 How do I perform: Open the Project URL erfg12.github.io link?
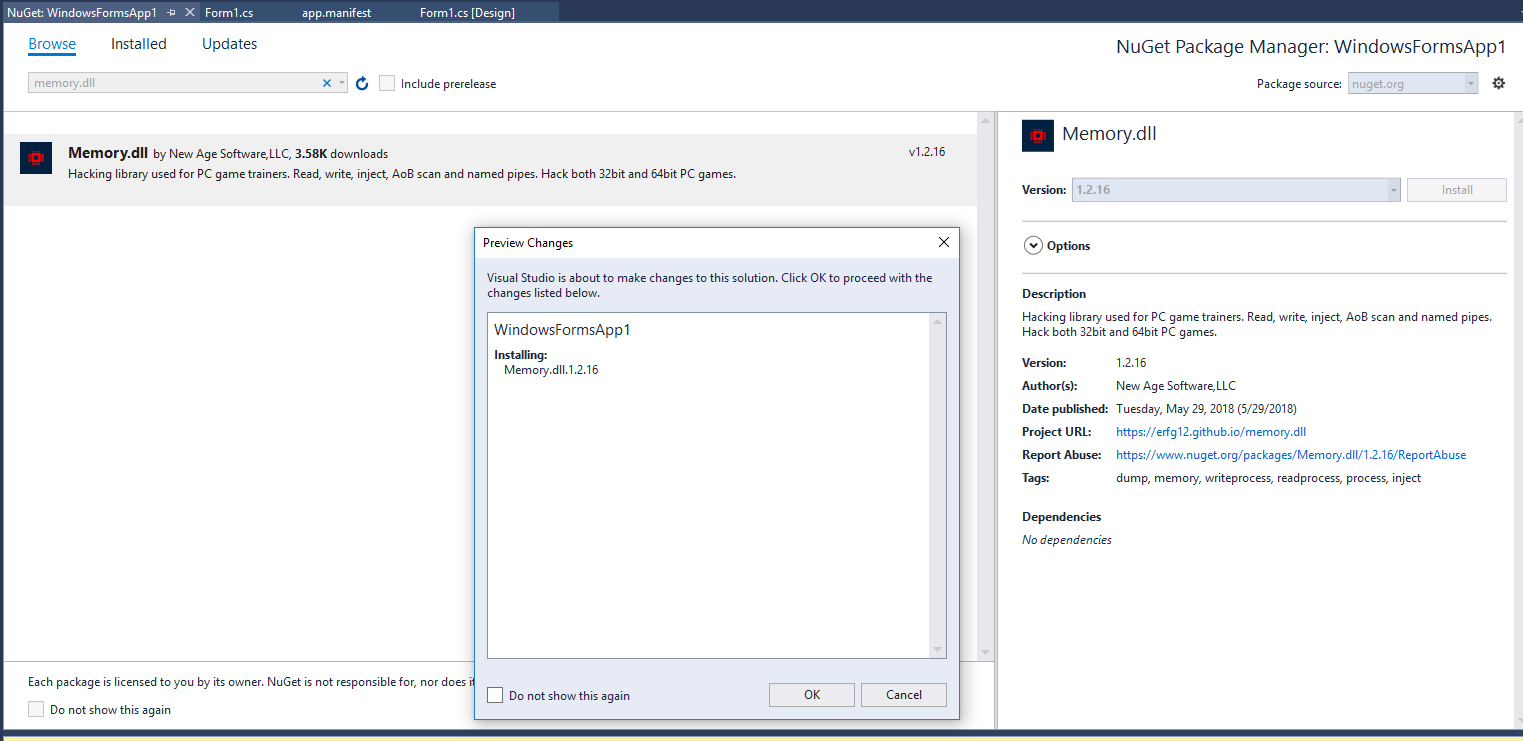point(1211,432)
